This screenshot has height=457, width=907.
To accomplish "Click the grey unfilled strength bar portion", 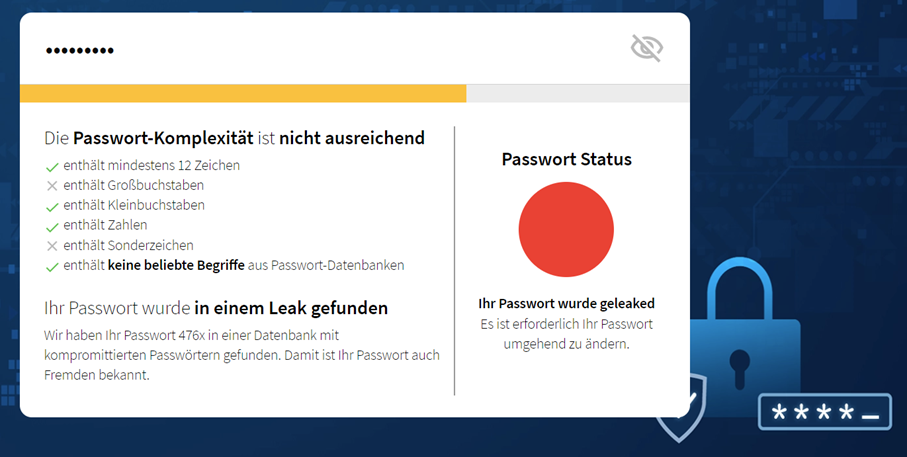I will (577, 93).
